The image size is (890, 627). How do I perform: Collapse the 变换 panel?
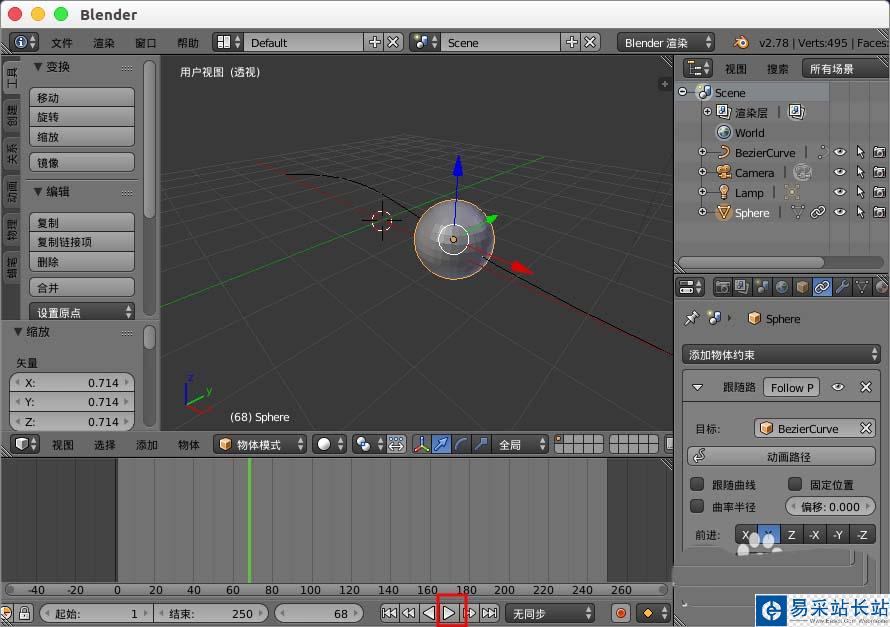[x=37, y=67]
